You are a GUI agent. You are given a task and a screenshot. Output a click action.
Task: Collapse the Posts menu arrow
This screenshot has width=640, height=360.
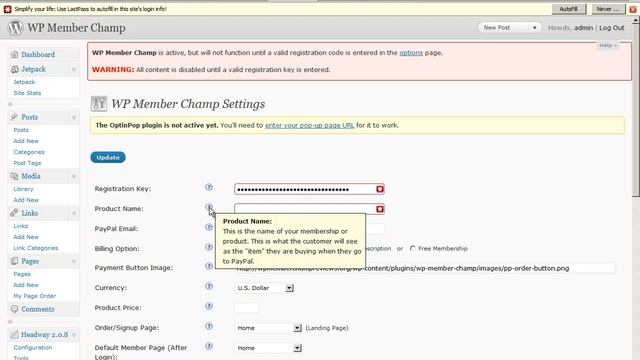pyautogui.click(x=74, y=118)
